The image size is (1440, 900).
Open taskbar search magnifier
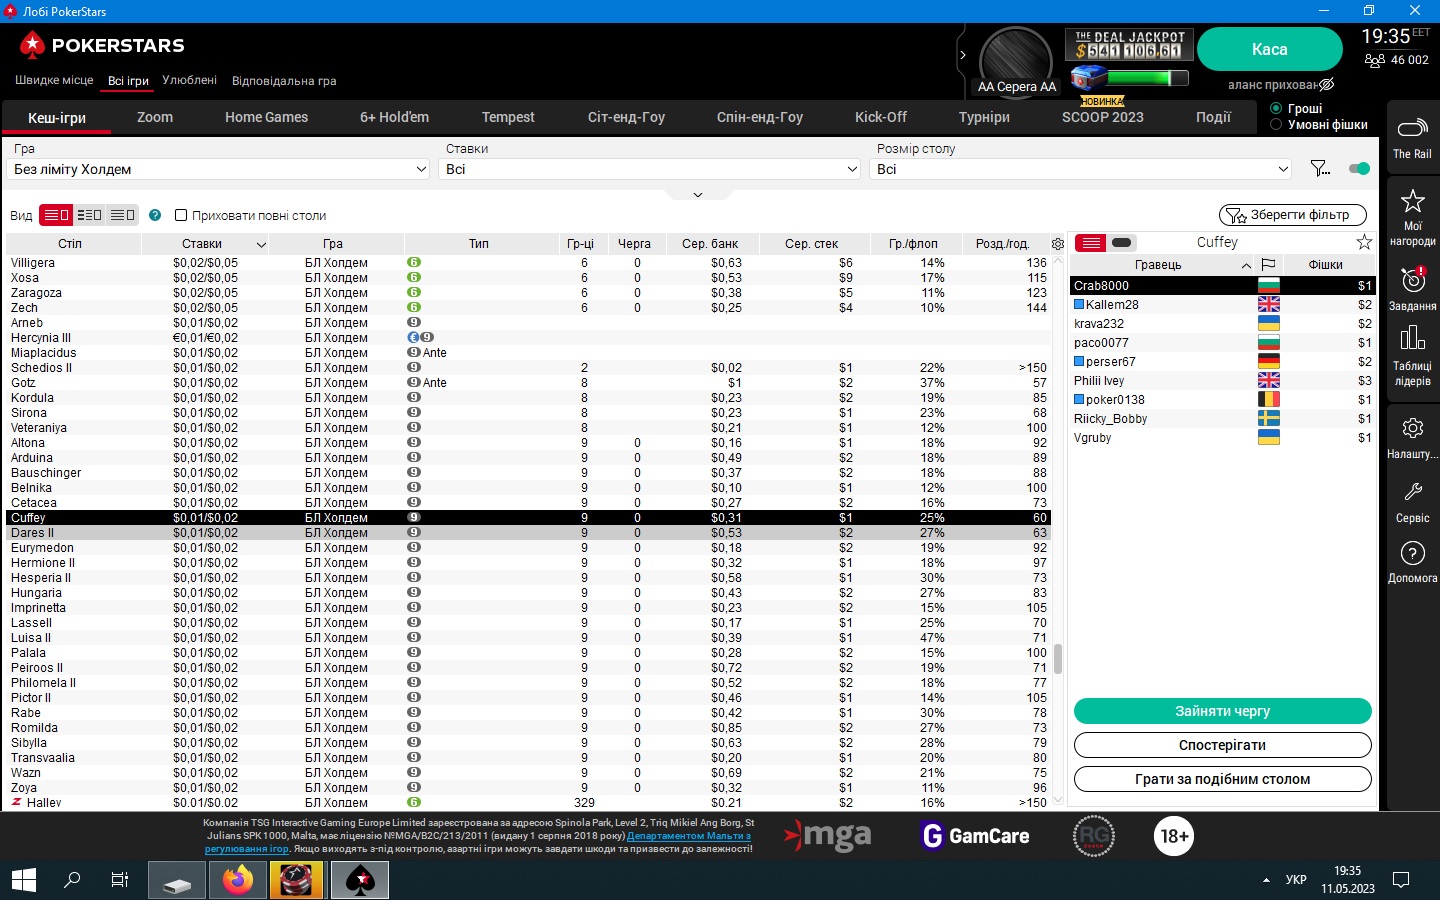72,880
